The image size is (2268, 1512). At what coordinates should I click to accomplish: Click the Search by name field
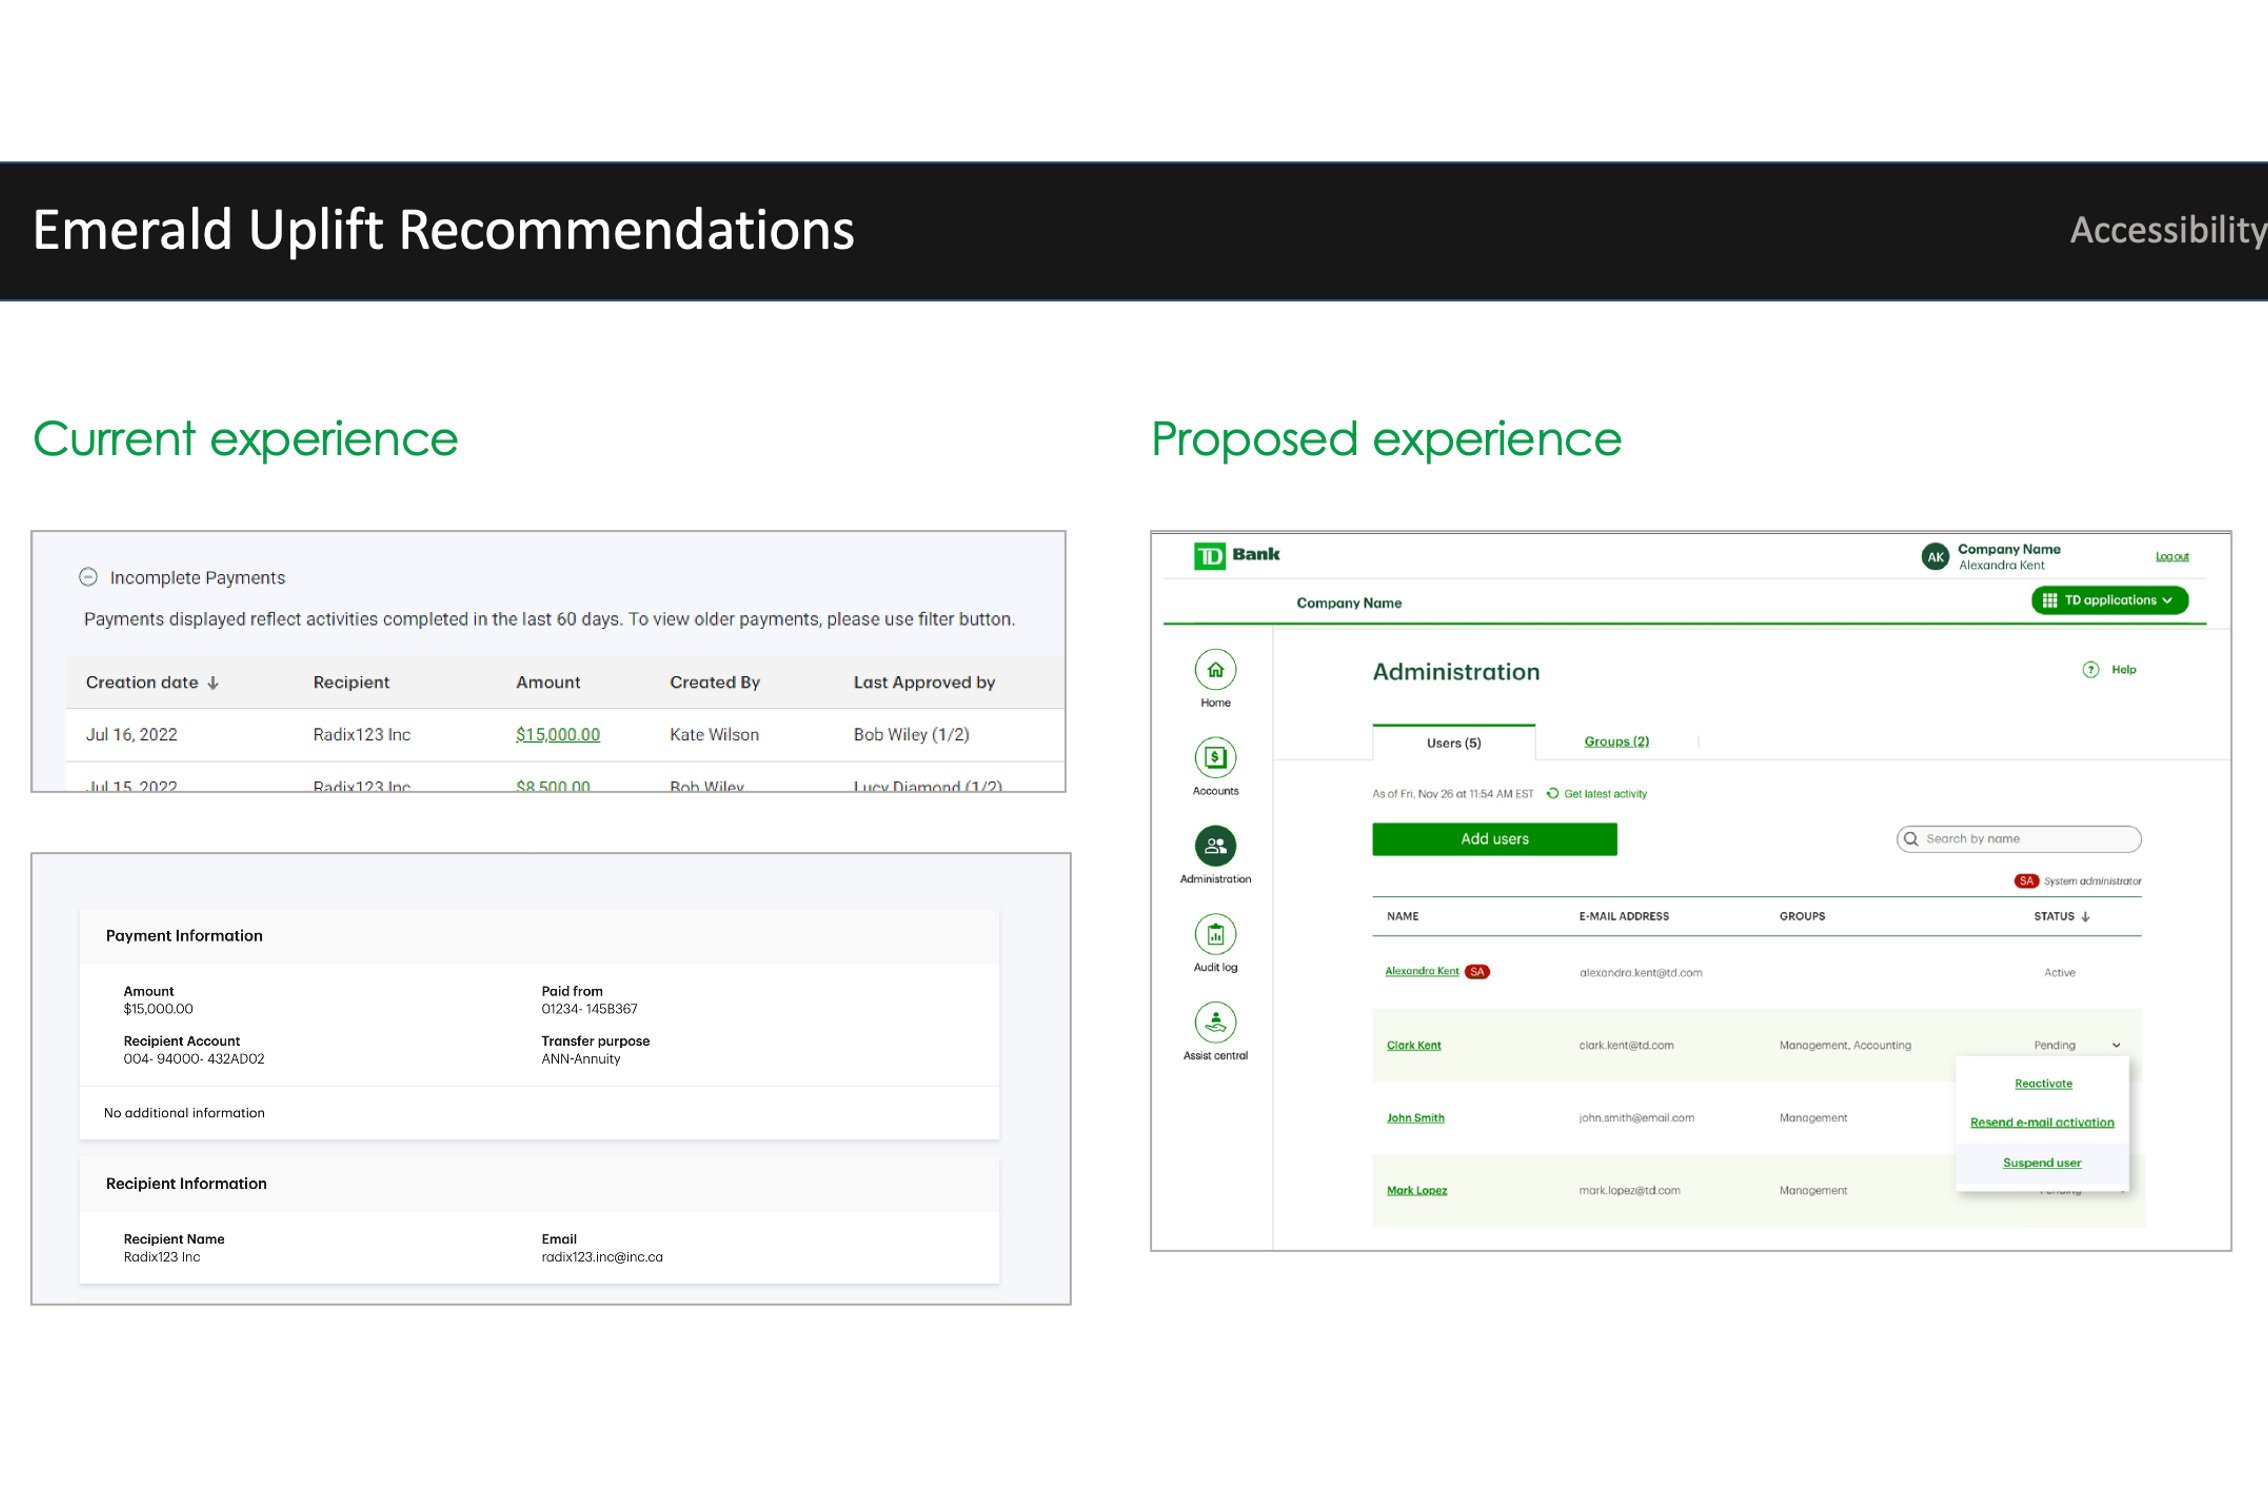(x=2020, y=839)
